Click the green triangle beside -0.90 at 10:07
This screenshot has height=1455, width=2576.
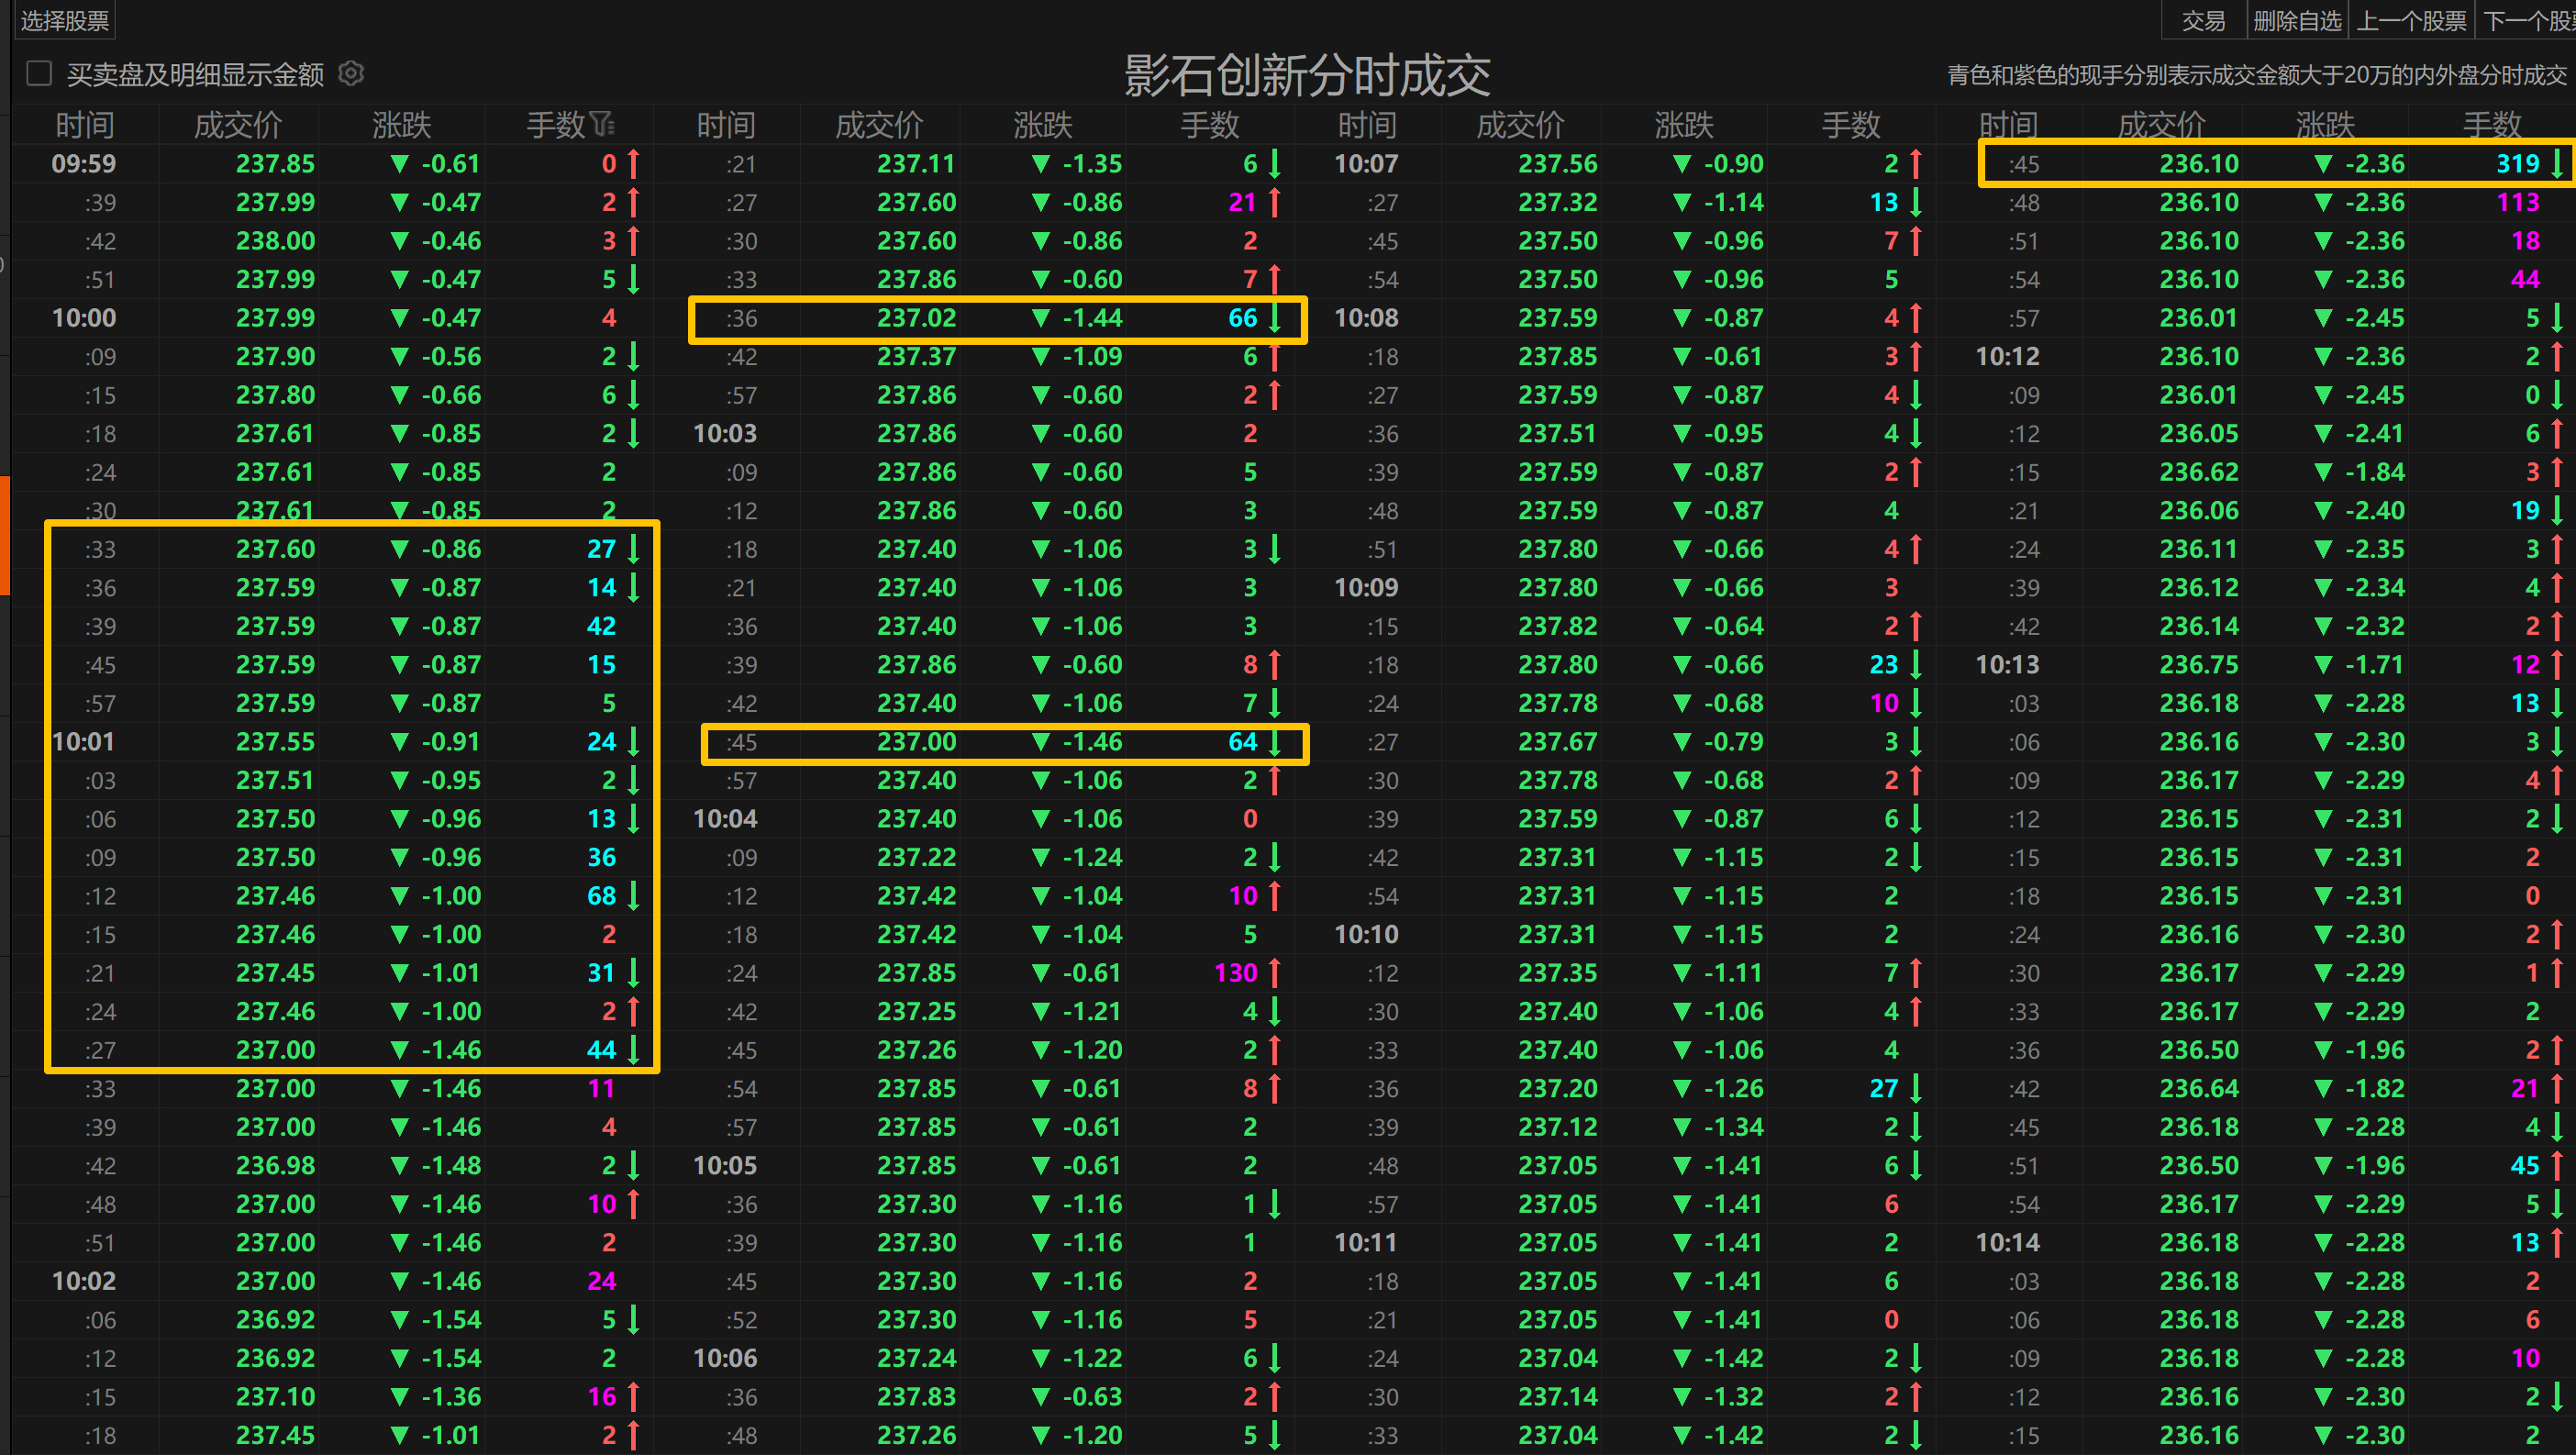pyautogui.click(x=1682, y=163)
